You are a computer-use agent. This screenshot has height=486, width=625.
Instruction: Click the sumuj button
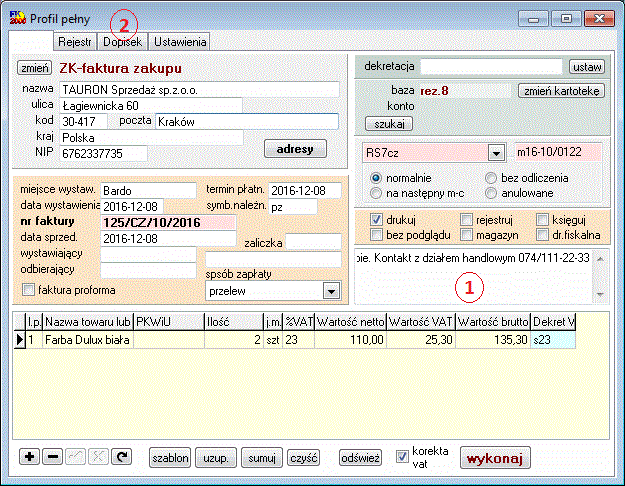click(262, 458)
